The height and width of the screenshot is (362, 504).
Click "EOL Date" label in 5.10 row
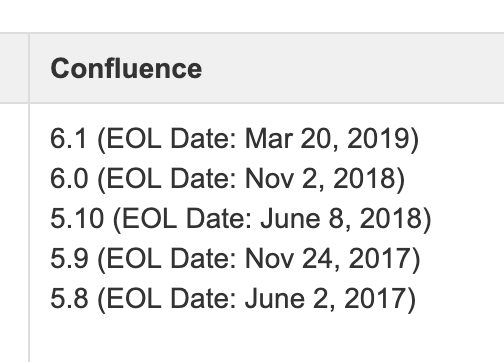click(187, 219)
